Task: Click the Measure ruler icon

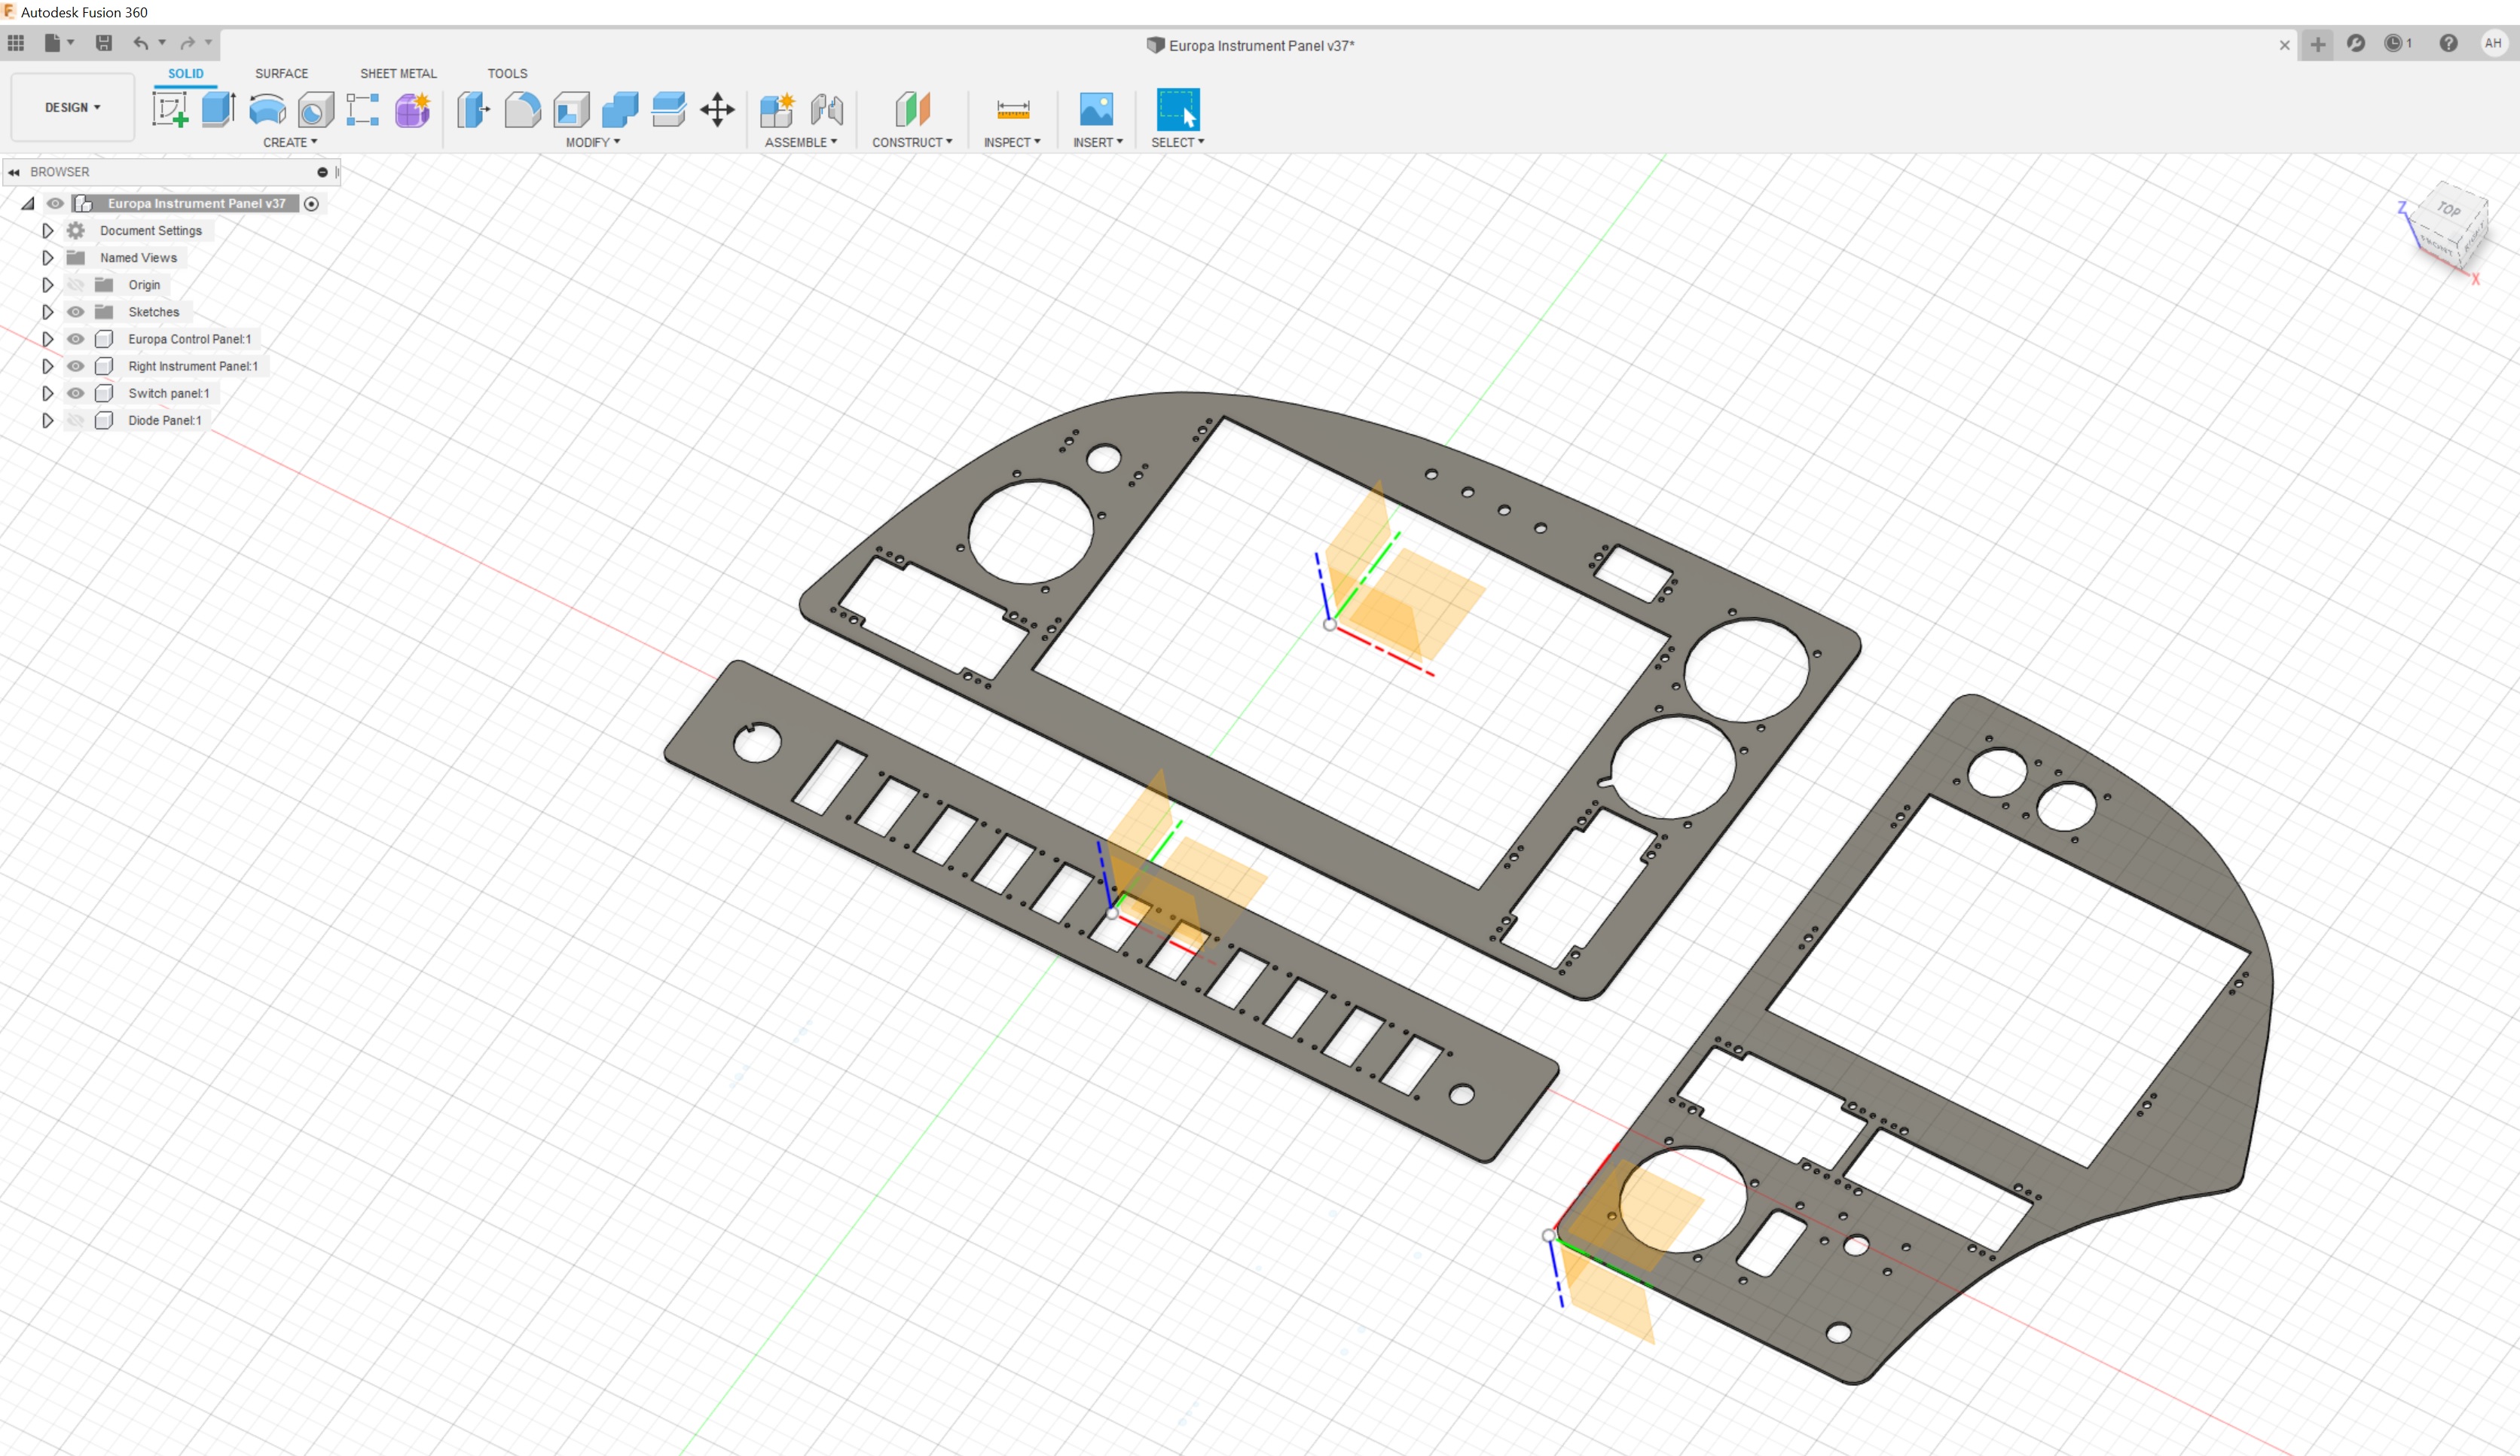Action: coord(1012,109)
